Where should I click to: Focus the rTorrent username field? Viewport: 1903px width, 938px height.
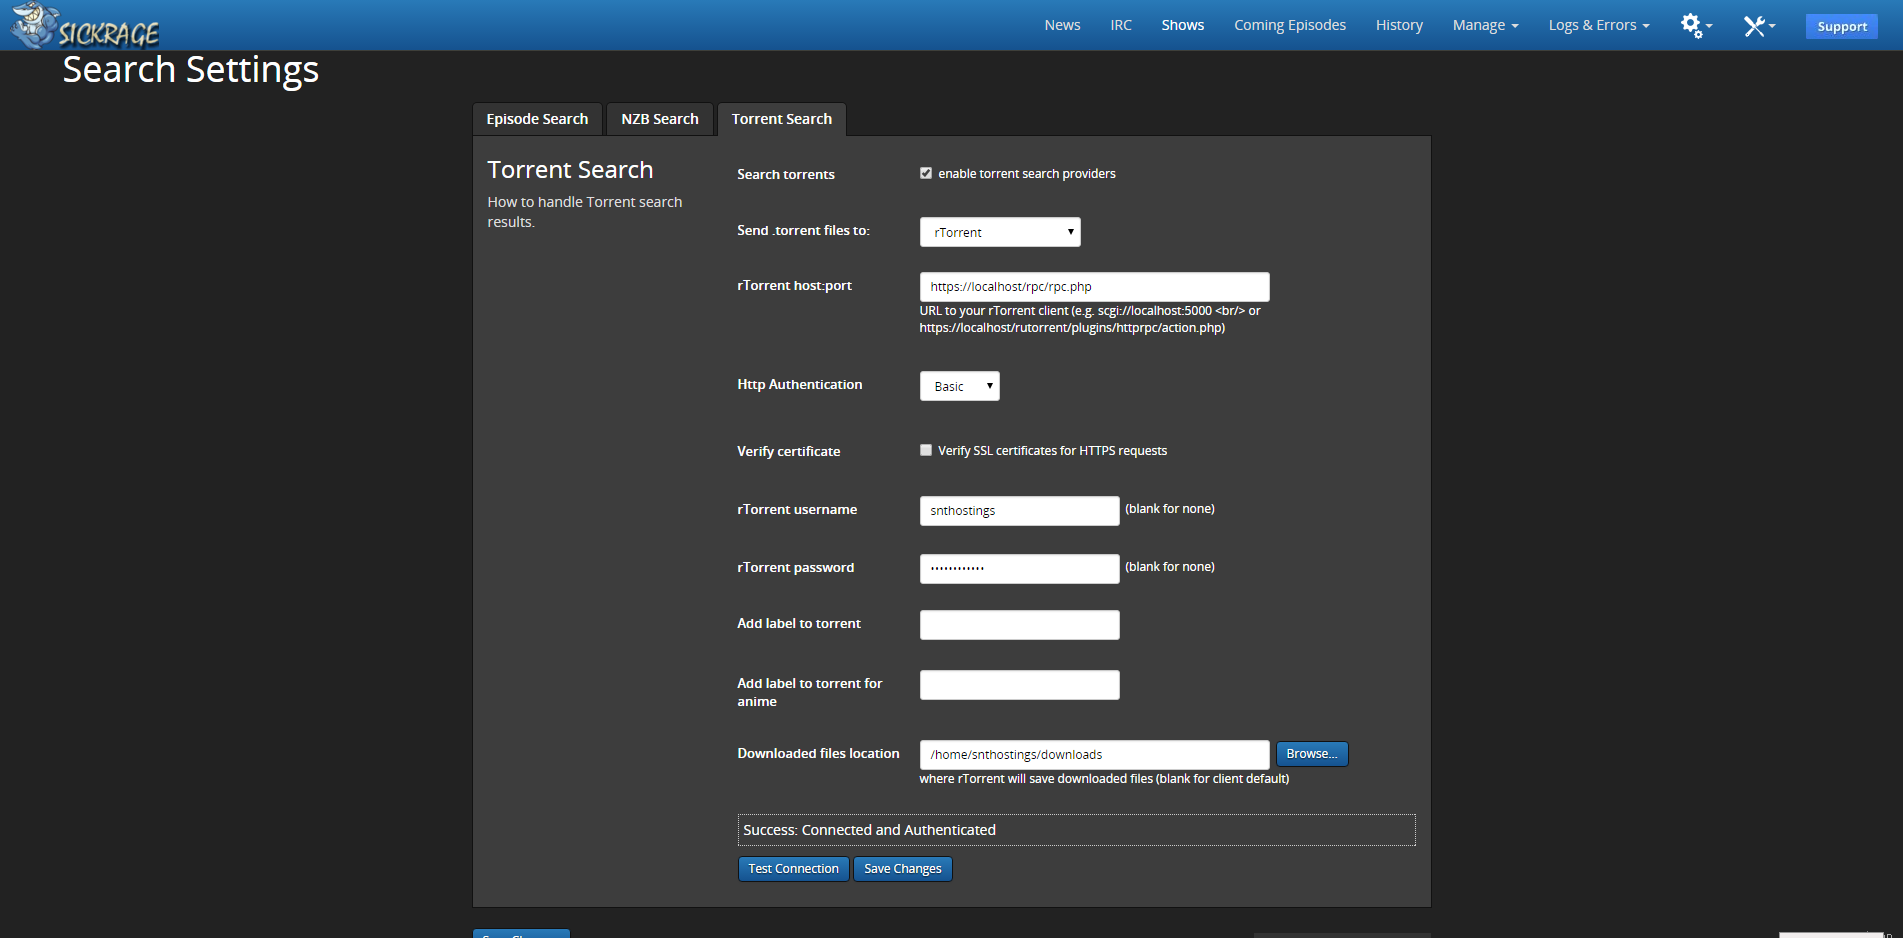1020,511
